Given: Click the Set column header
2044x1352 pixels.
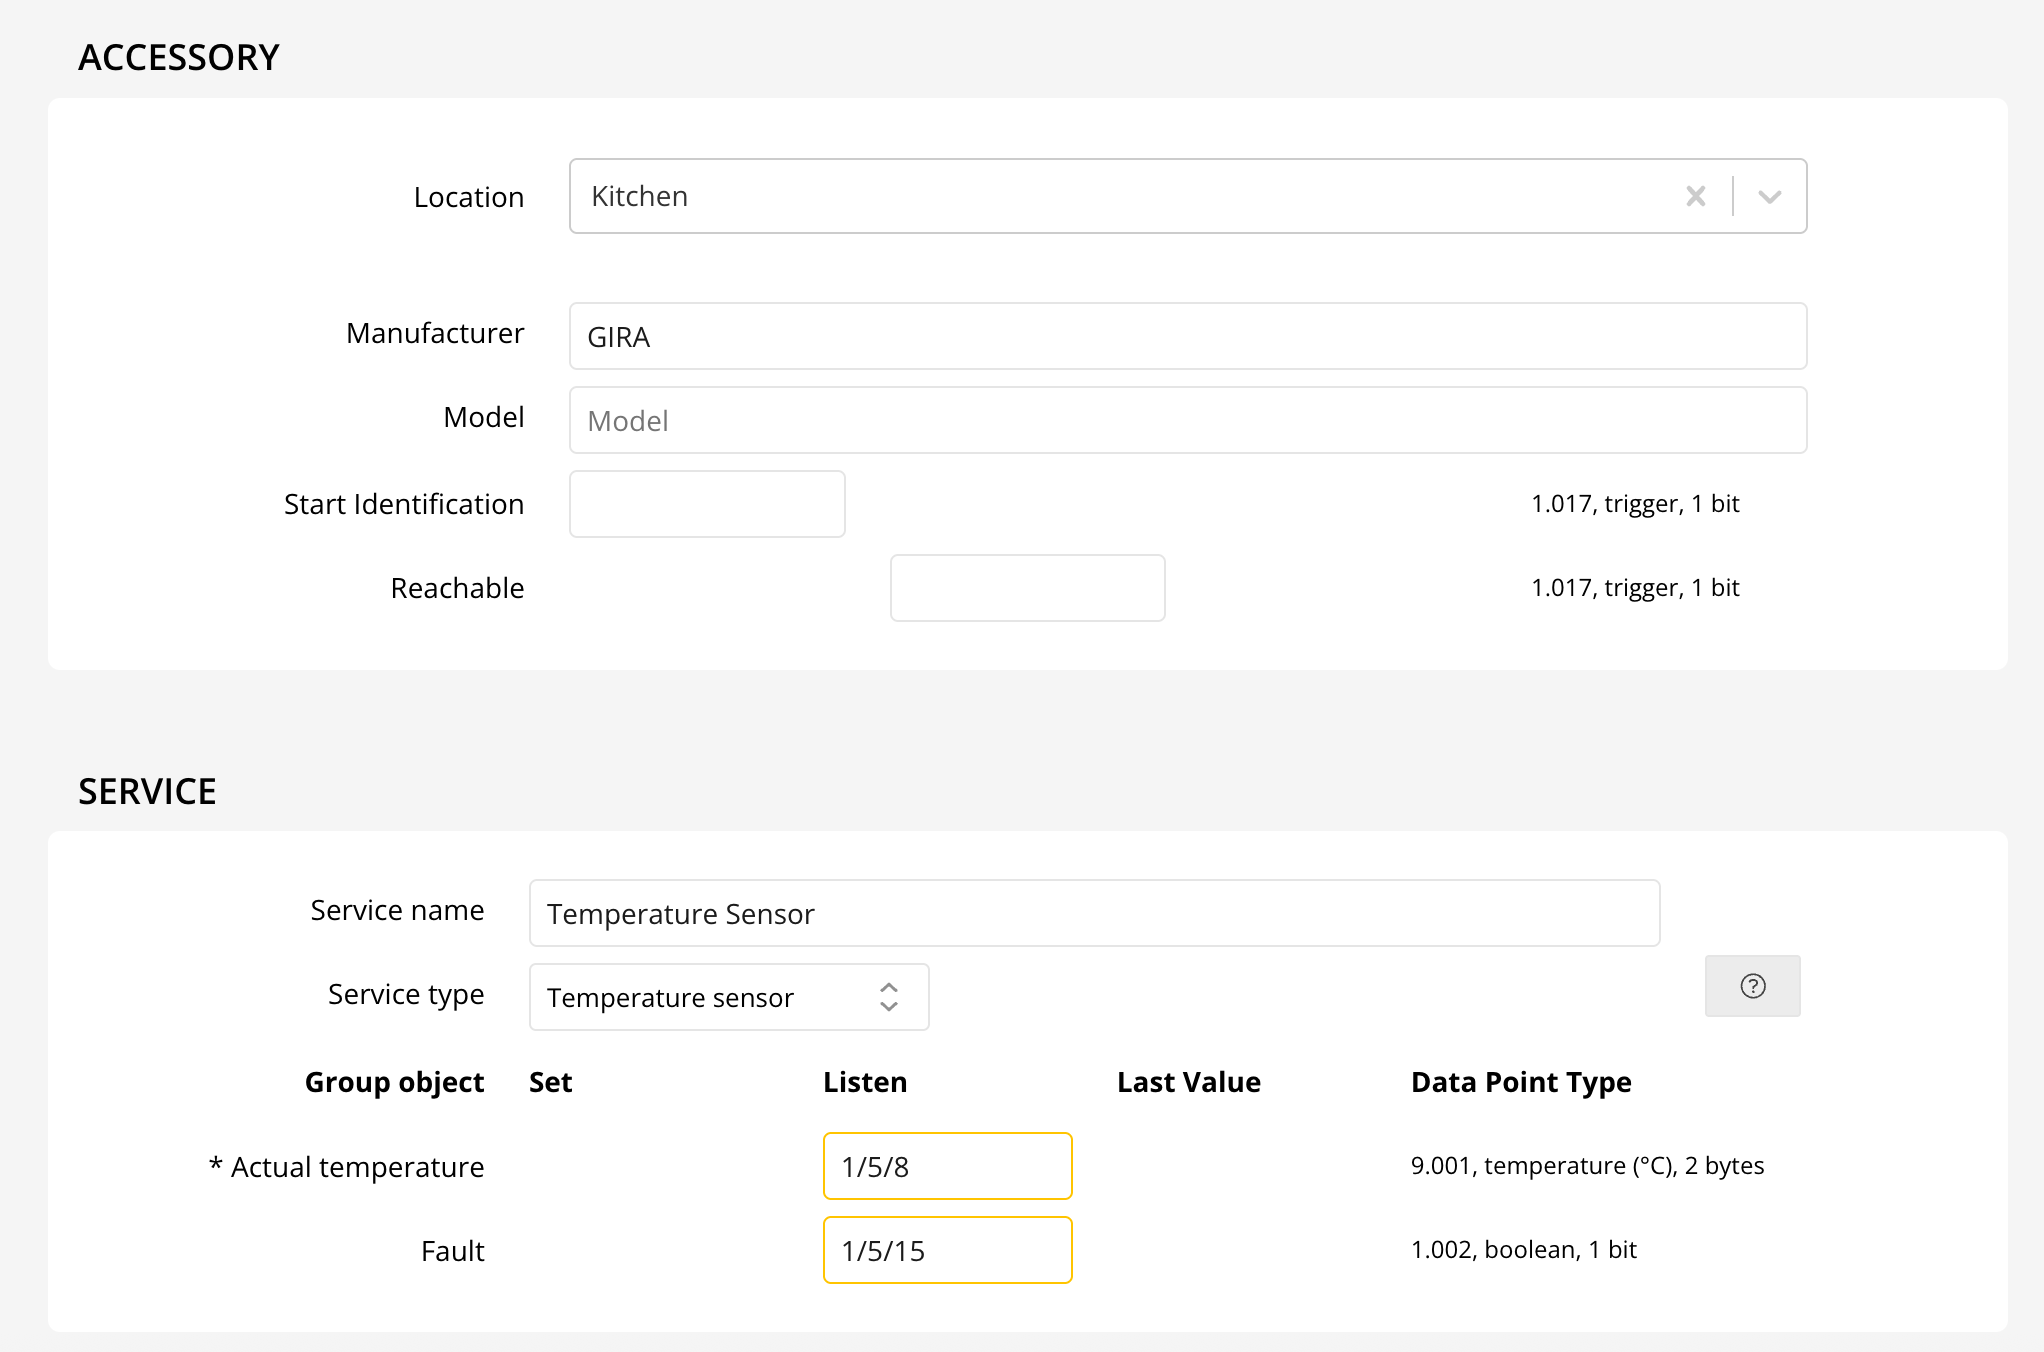Looking at the screenshot, I should [x=550, y=1082].
